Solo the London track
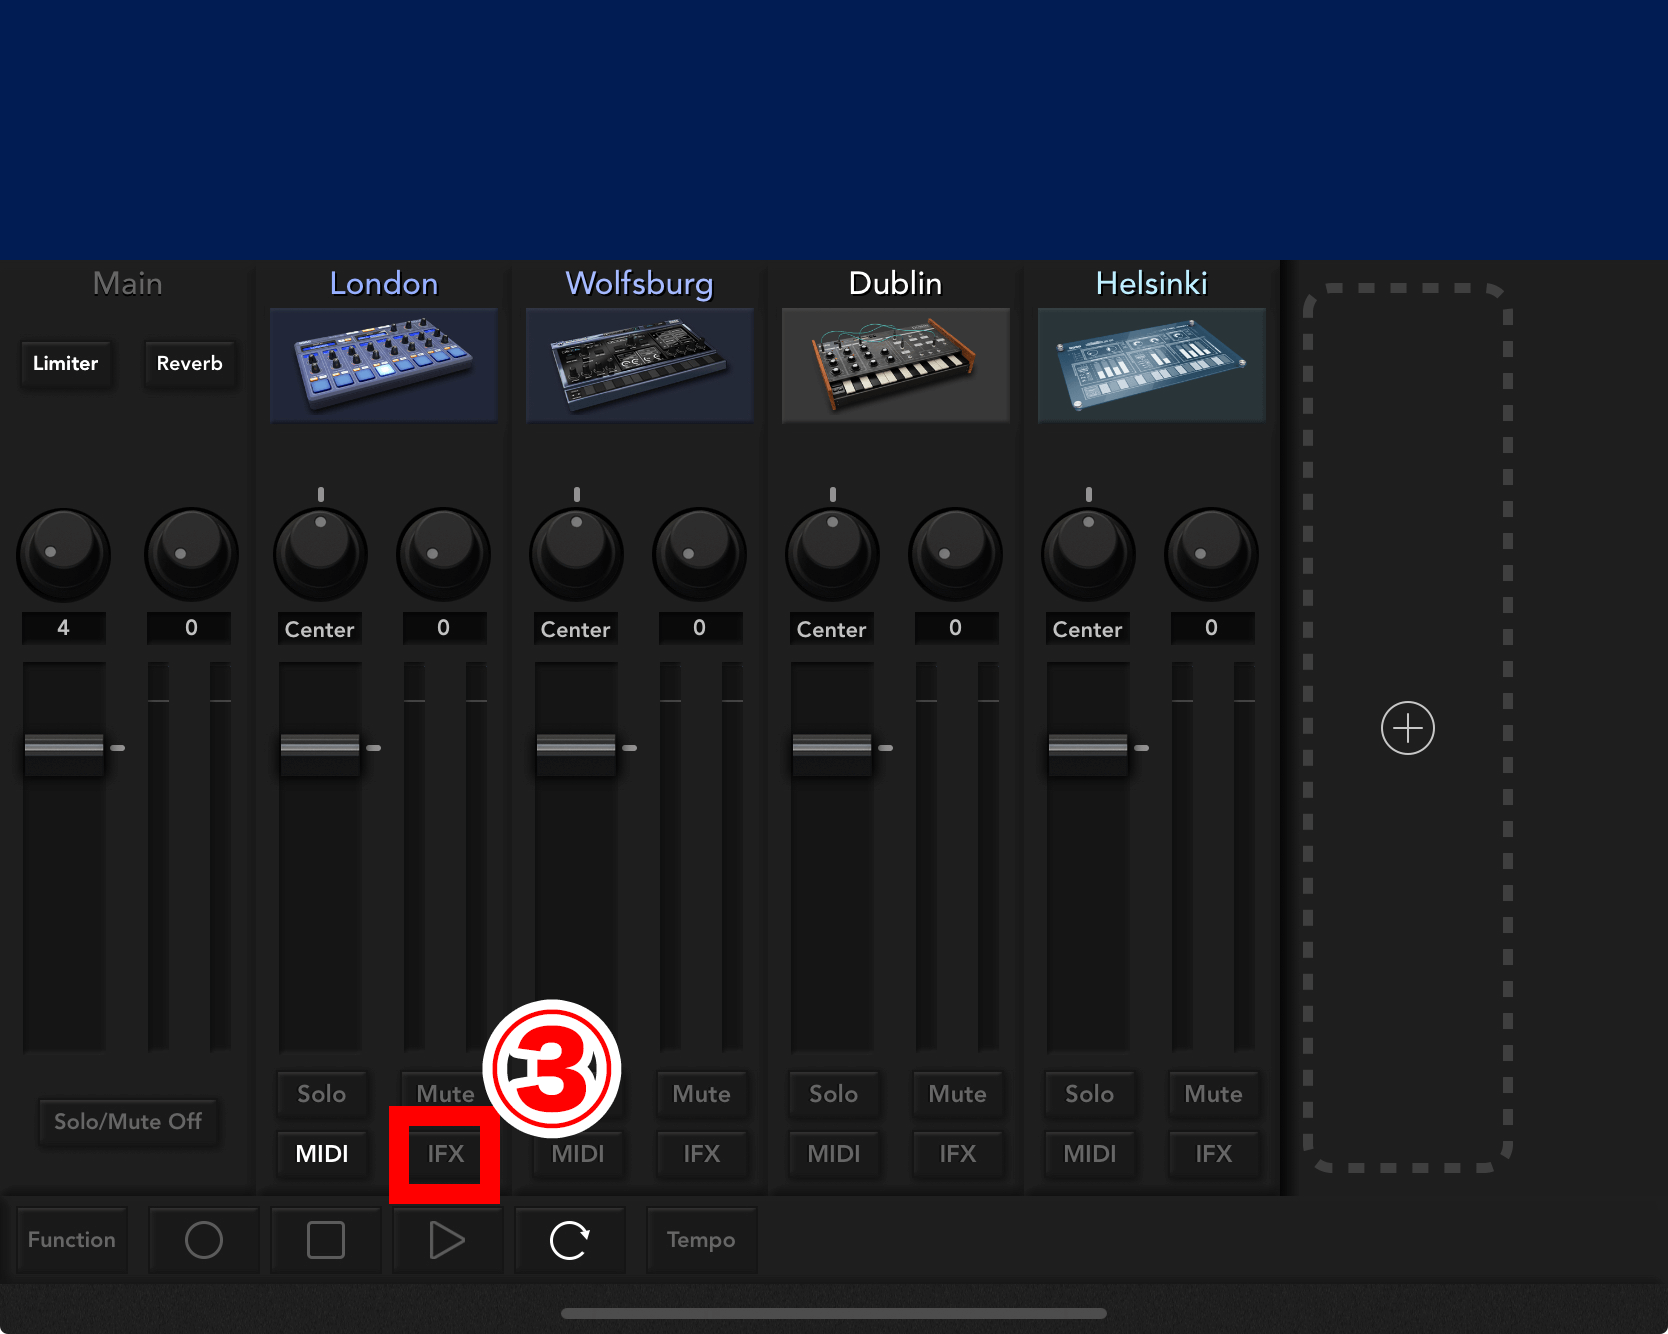 pyautogui.click(x=322, y=1094)
